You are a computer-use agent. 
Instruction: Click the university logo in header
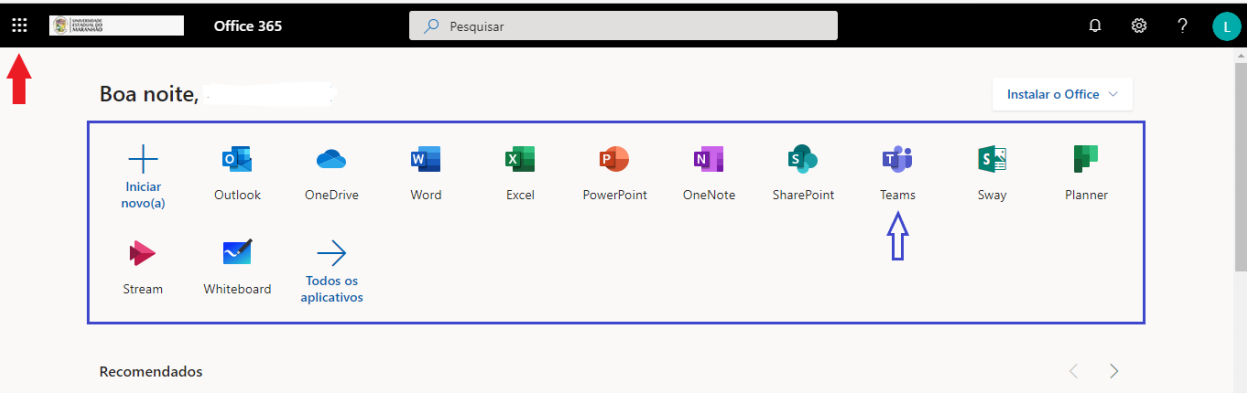pyautogui.click(x=116, y=25)
